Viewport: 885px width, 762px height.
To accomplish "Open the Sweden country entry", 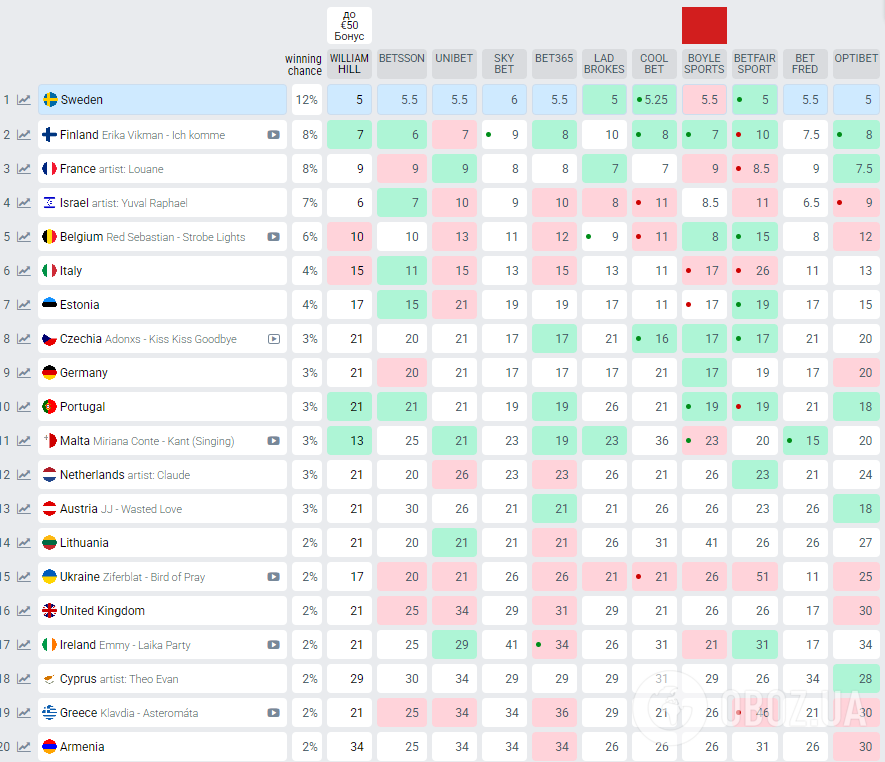I will click(x=82, y=100).
